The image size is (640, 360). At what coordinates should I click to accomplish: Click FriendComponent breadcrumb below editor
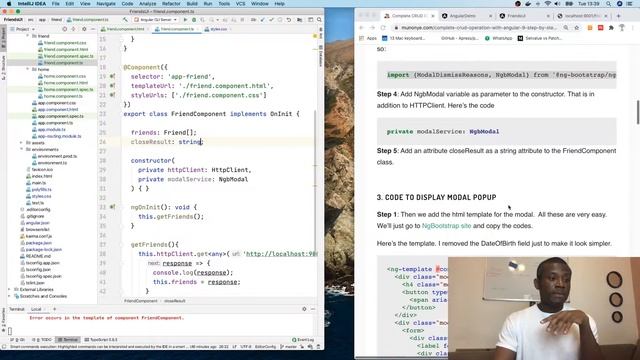pyautogui.click(x=141, y=301)
